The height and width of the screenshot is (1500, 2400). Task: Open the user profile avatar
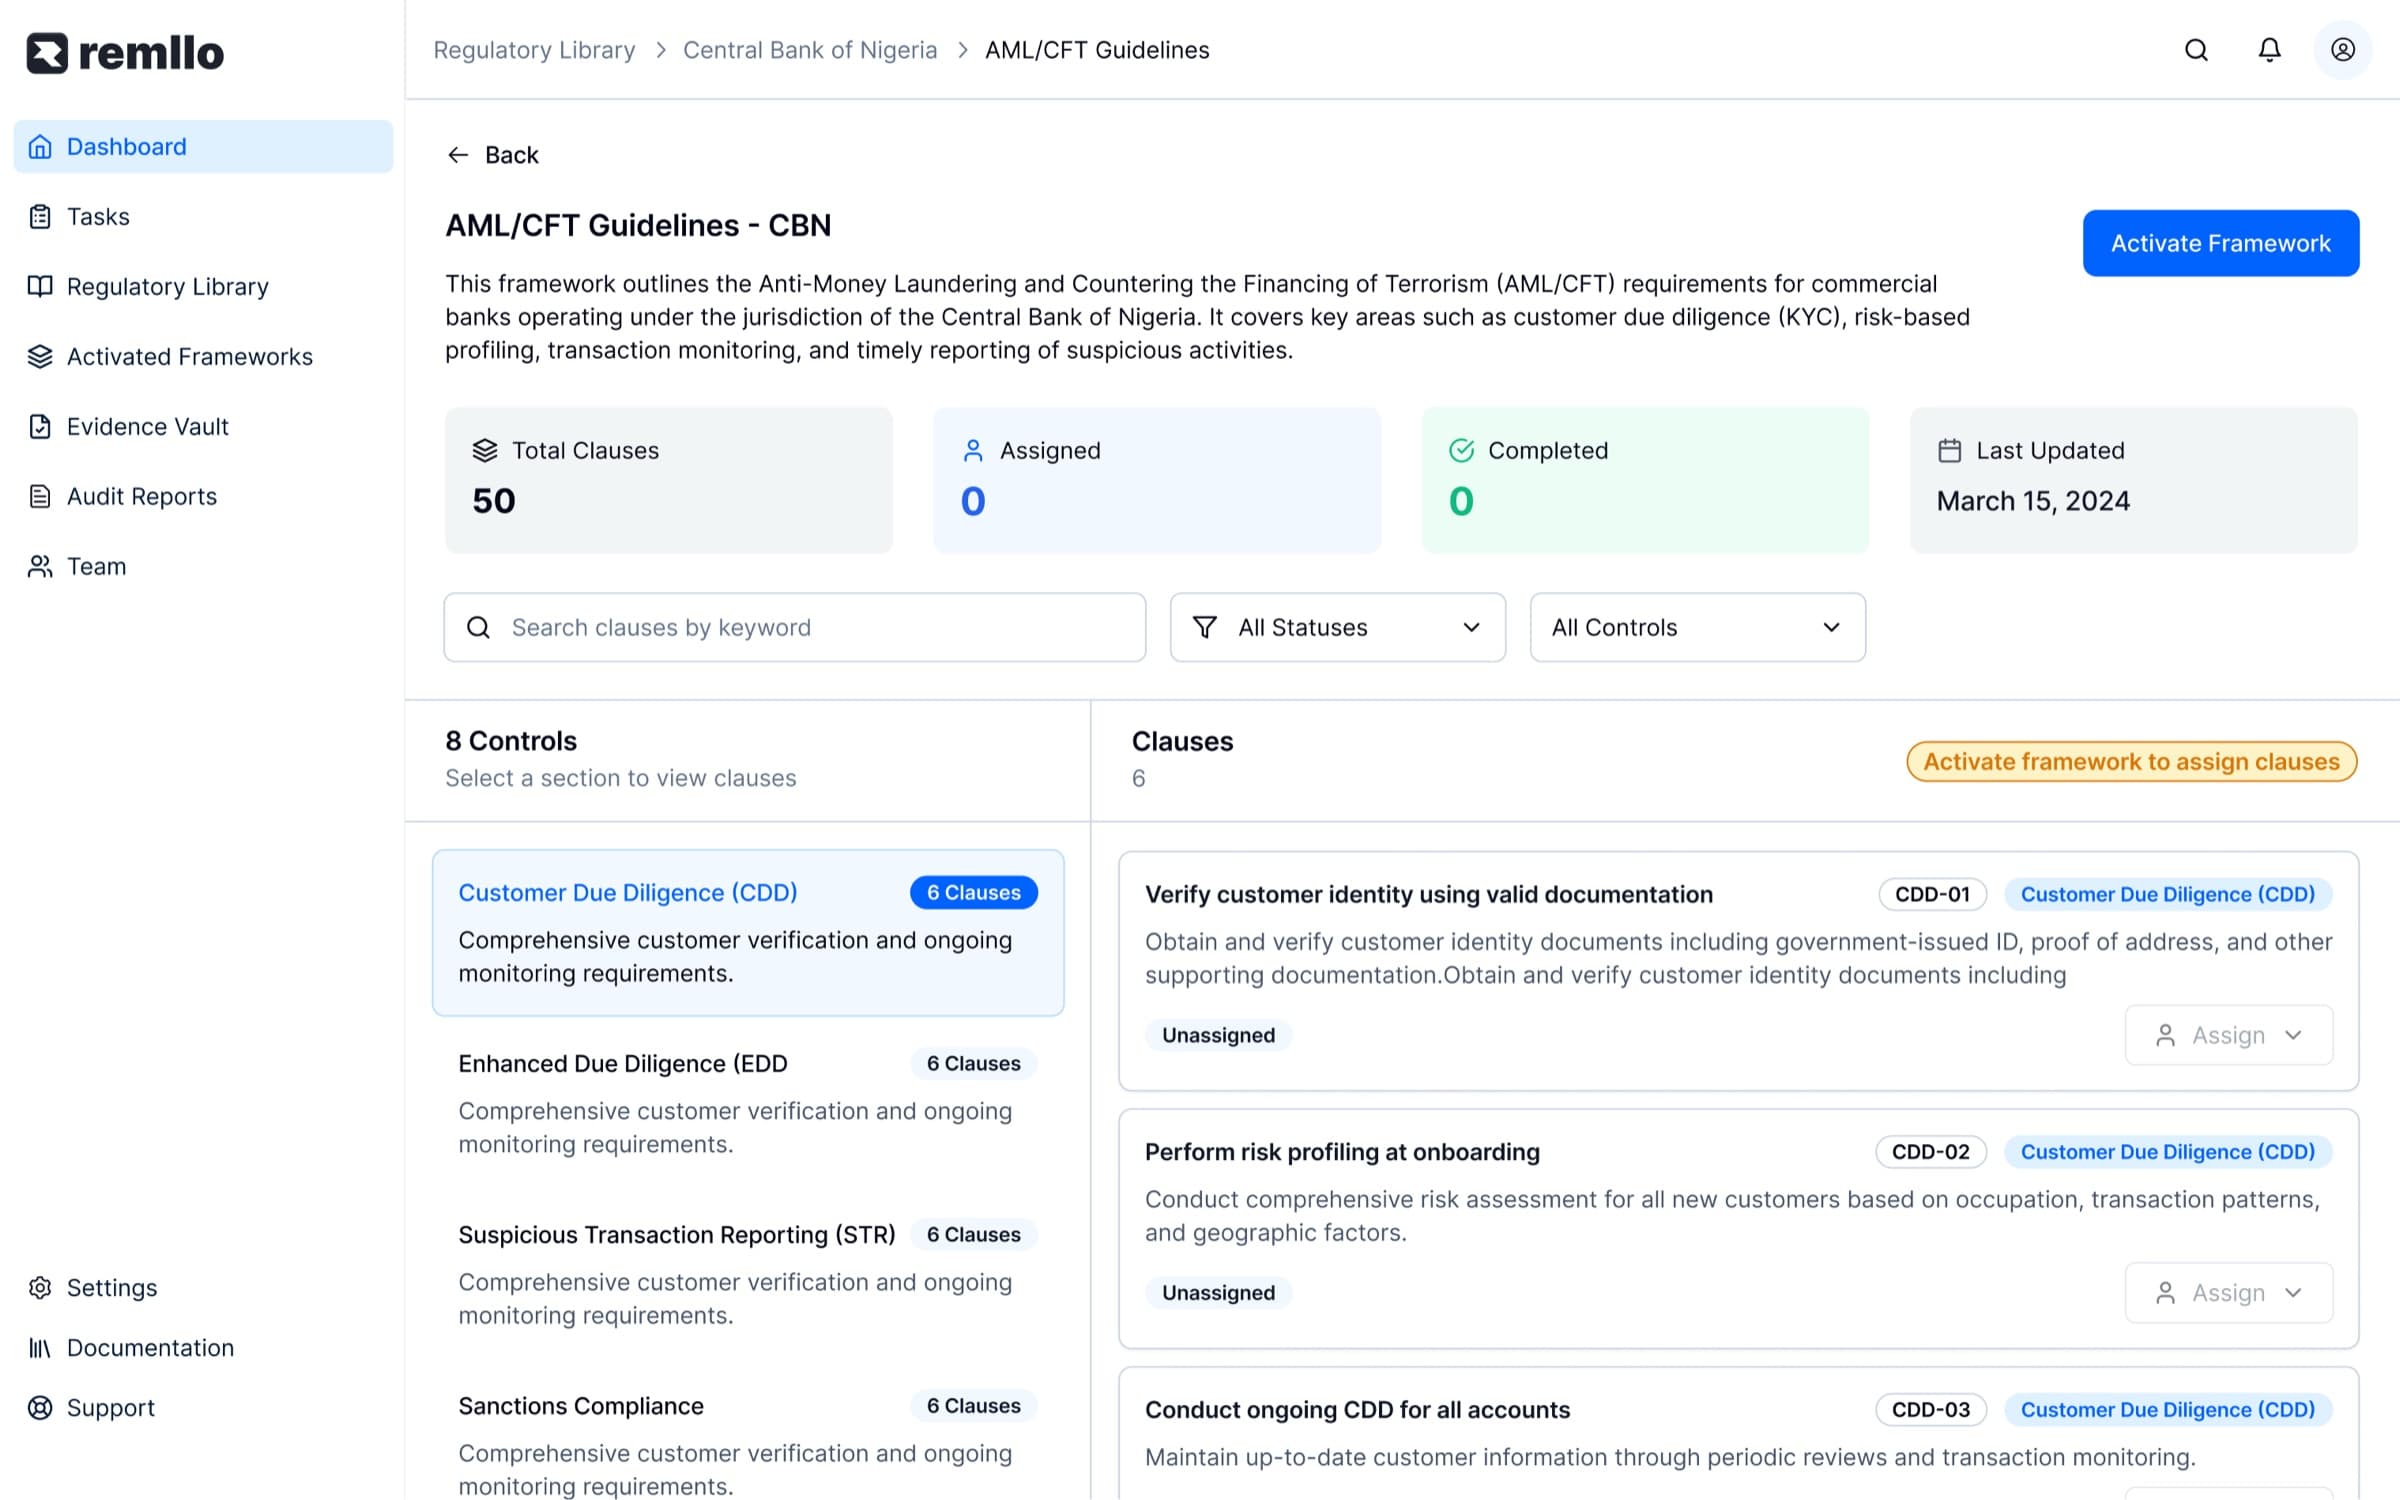coord(2343,50)
